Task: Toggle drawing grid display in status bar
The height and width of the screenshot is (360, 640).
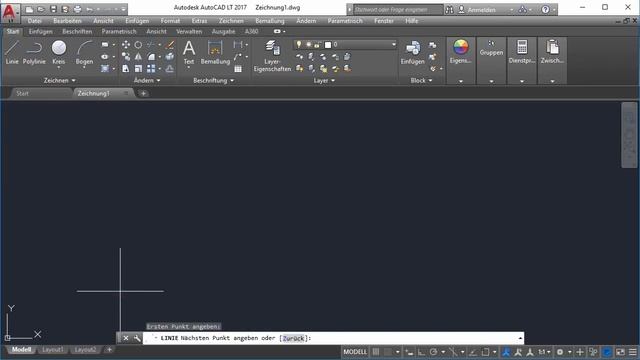Action: [x=376, y=352]
